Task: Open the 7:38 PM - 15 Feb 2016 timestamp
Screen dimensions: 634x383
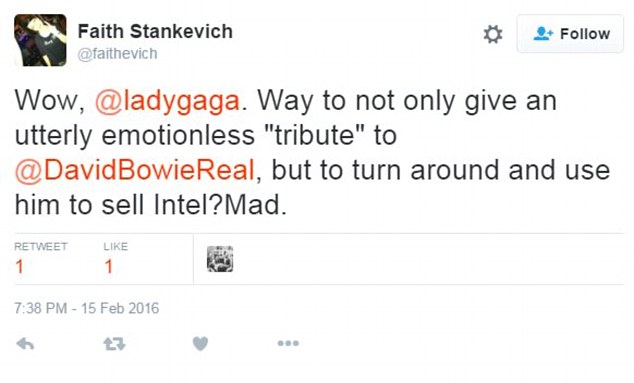Action: (87, 308)
